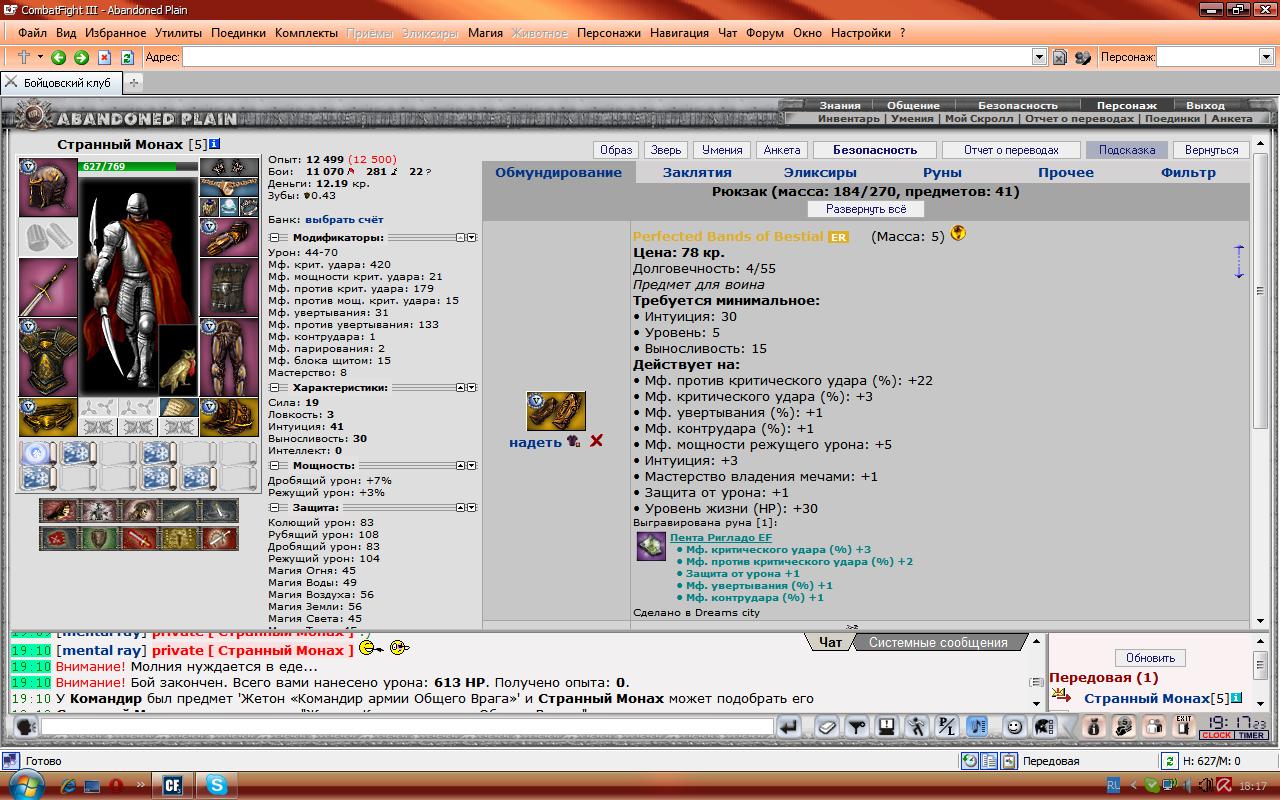Click the radioactive symbol icon next to Масса
Viewport: 1280px width, 800px height.
click(958, 234)
